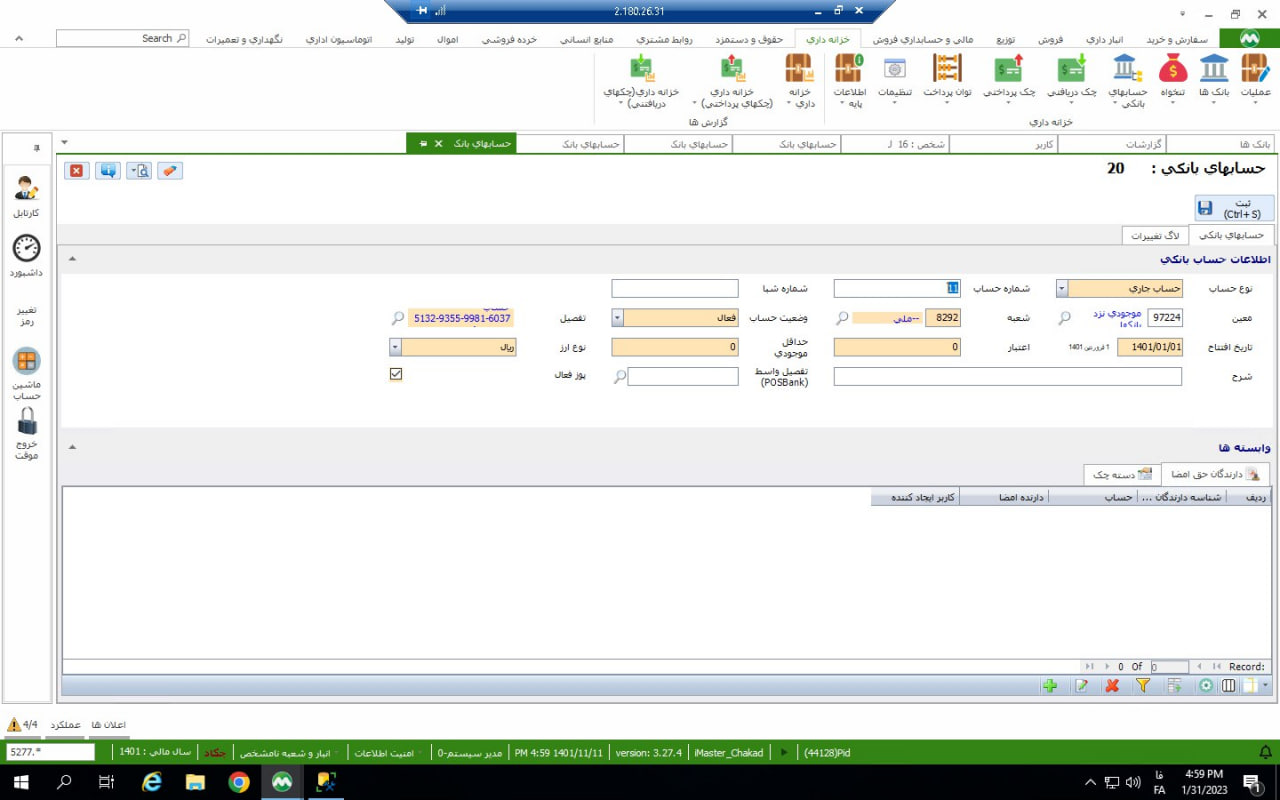Open the document tabs list dropdown arrow
Image resolution: width=1280 pixels, height=800 pixels.
tap(65, 143)
